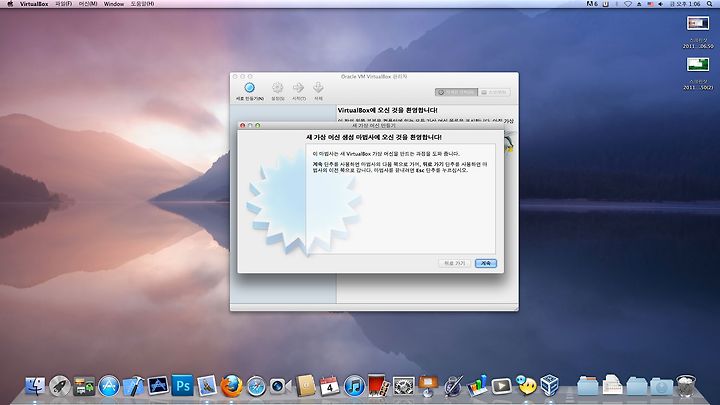Open the yellow chat bubble messenger in the Dock
This screenshot has width=720, height=405.
point(526,385)
